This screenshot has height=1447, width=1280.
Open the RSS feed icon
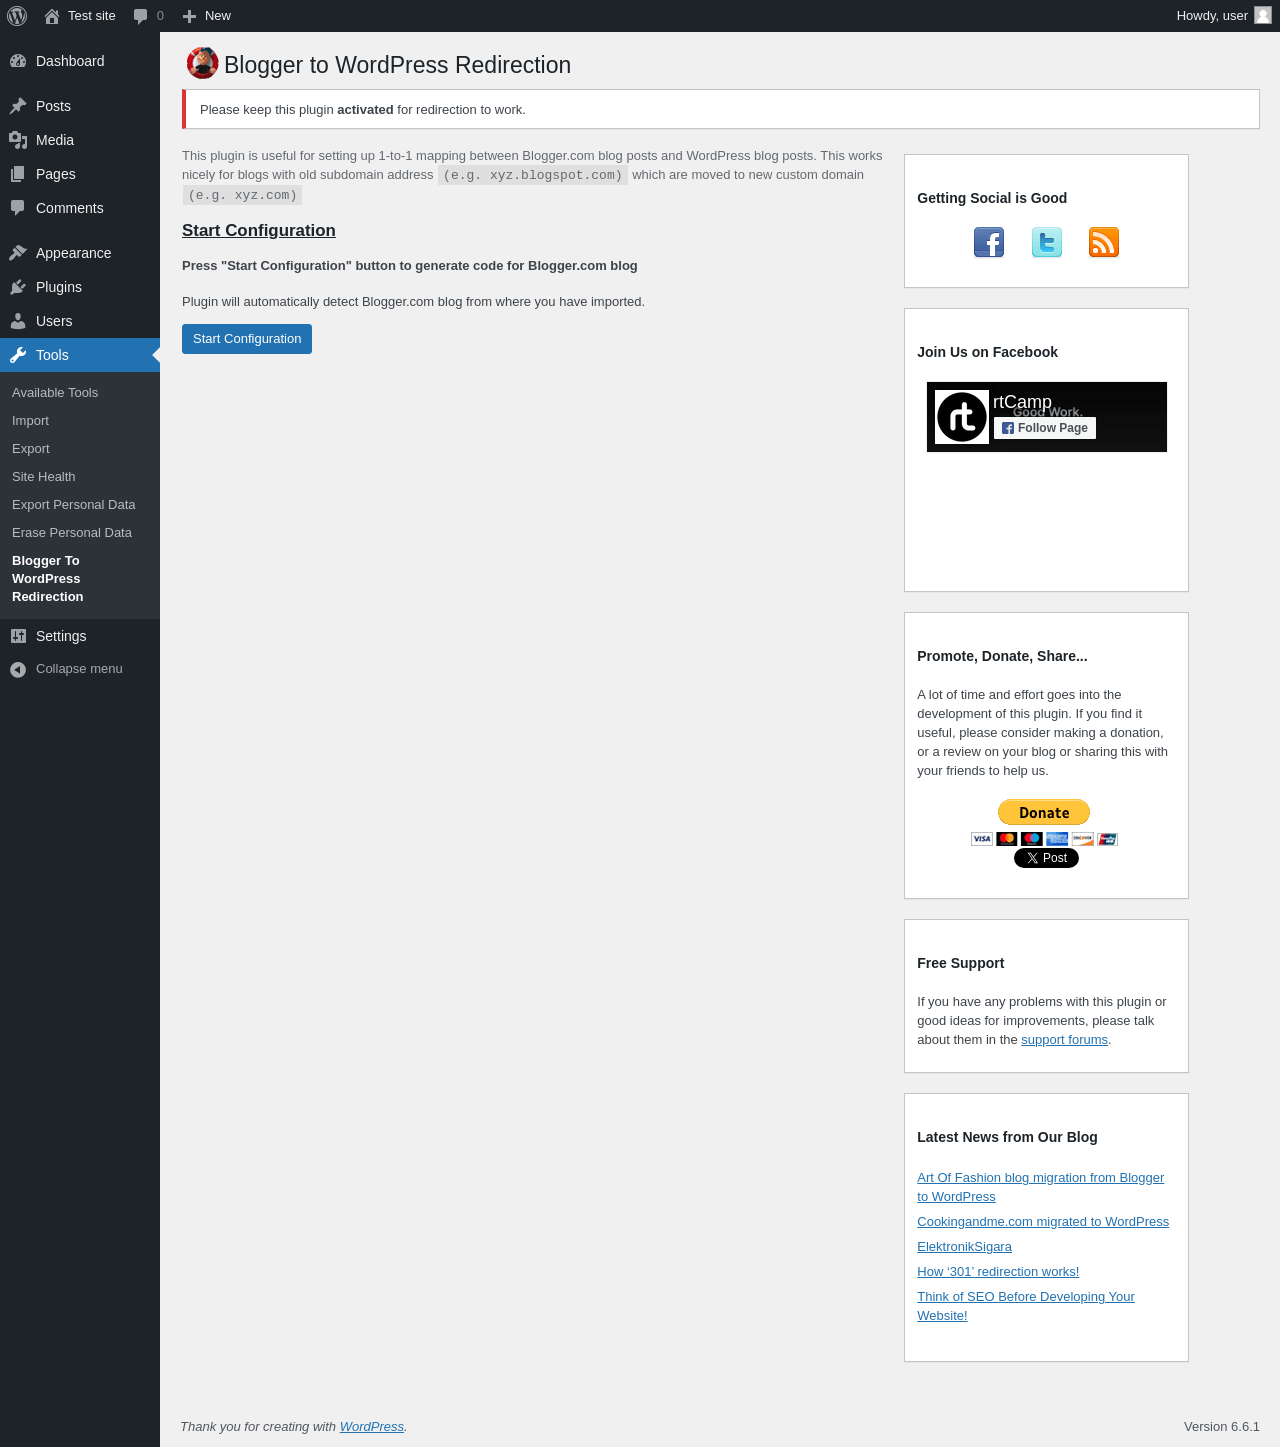coord(1104,242)
